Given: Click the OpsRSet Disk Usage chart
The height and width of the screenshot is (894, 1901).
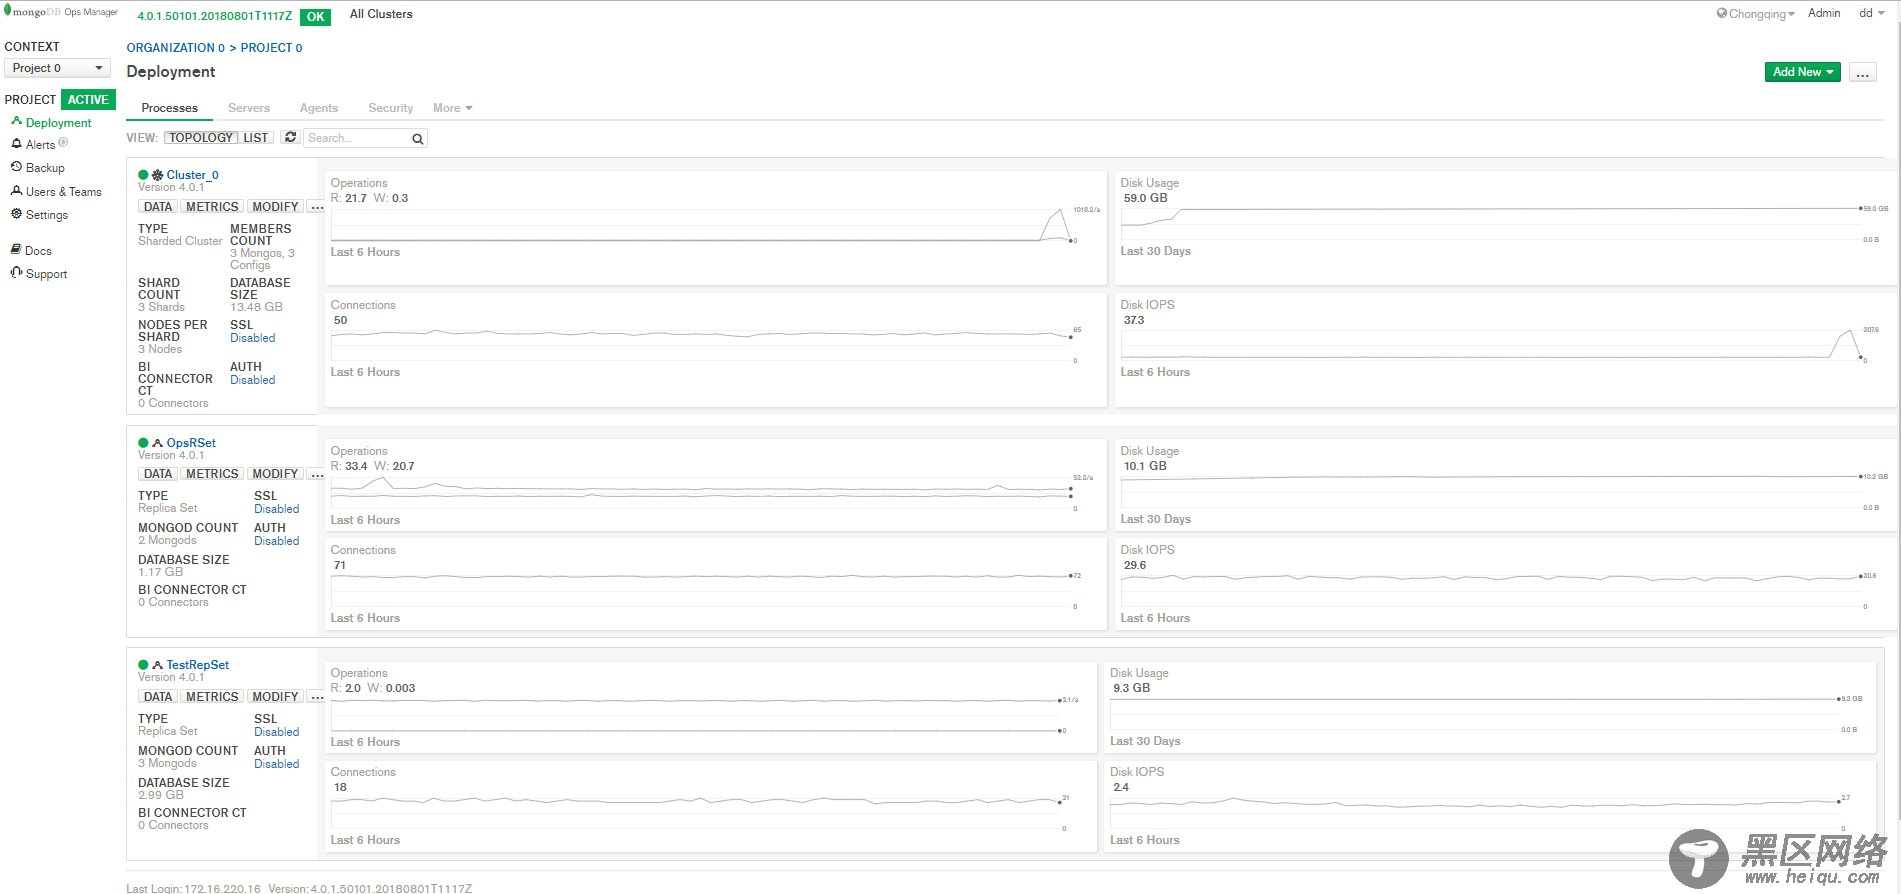Looking at the screenshot, I should click(1505, 485).
